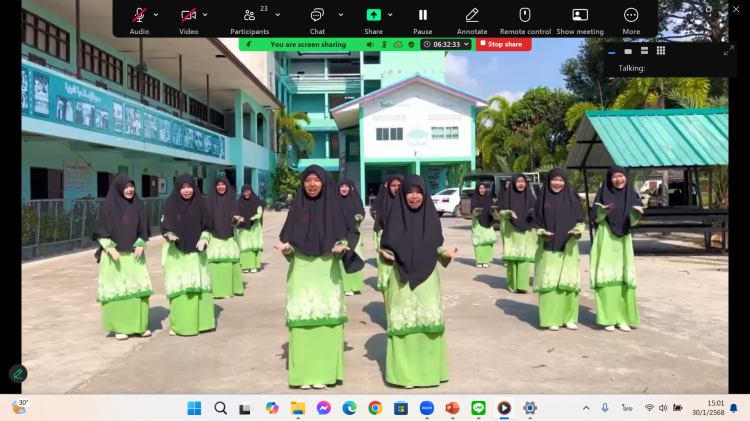Switch the Thai input language indicator

click(627, 408)
